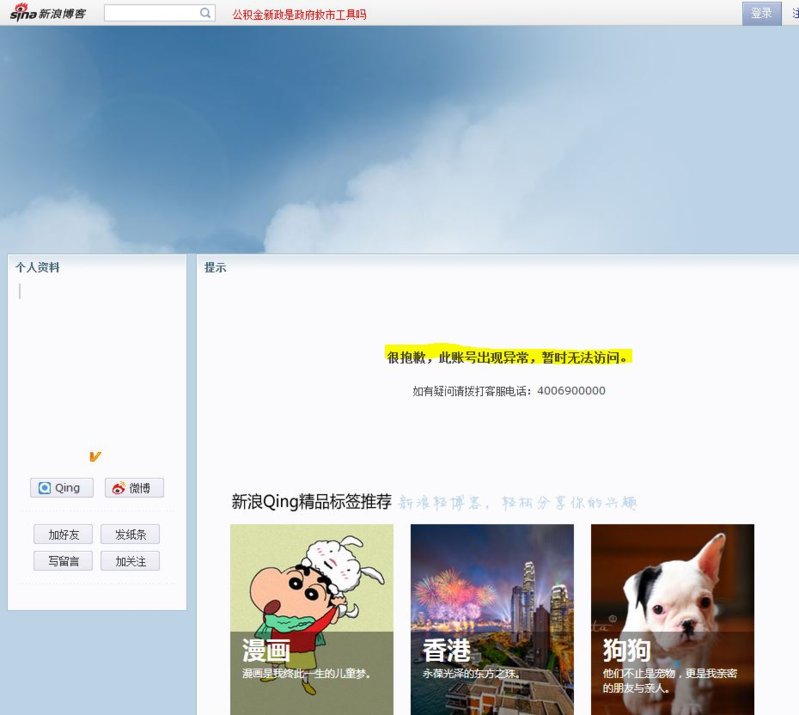Click the 新浪Qing精品标签推荐 heading
Viewport: 799px width, 715px height.
point(311,502)
